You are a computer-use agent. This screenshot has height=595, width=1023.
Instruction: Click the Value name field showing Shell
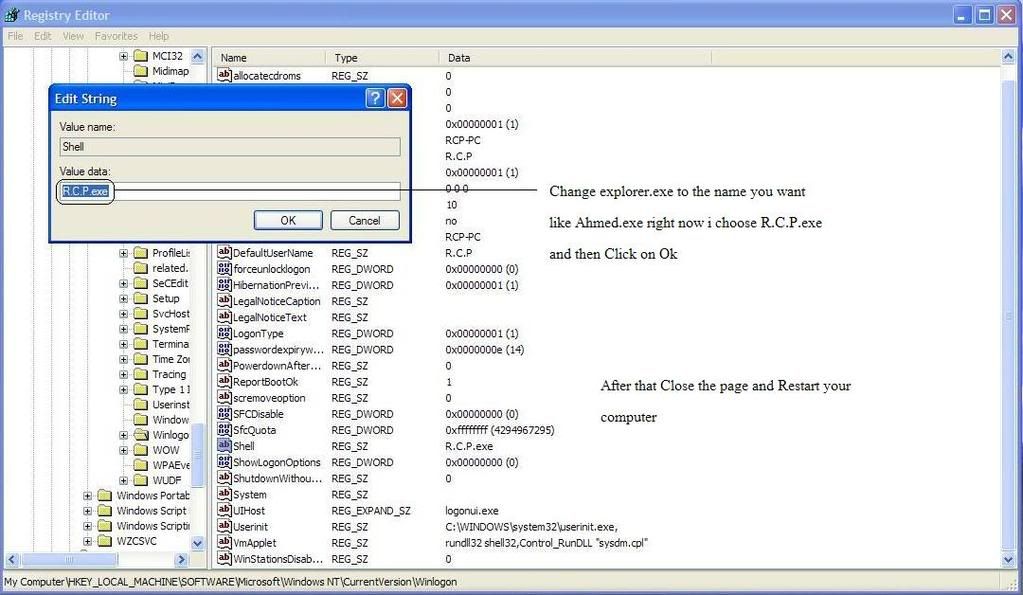(230, 147)
